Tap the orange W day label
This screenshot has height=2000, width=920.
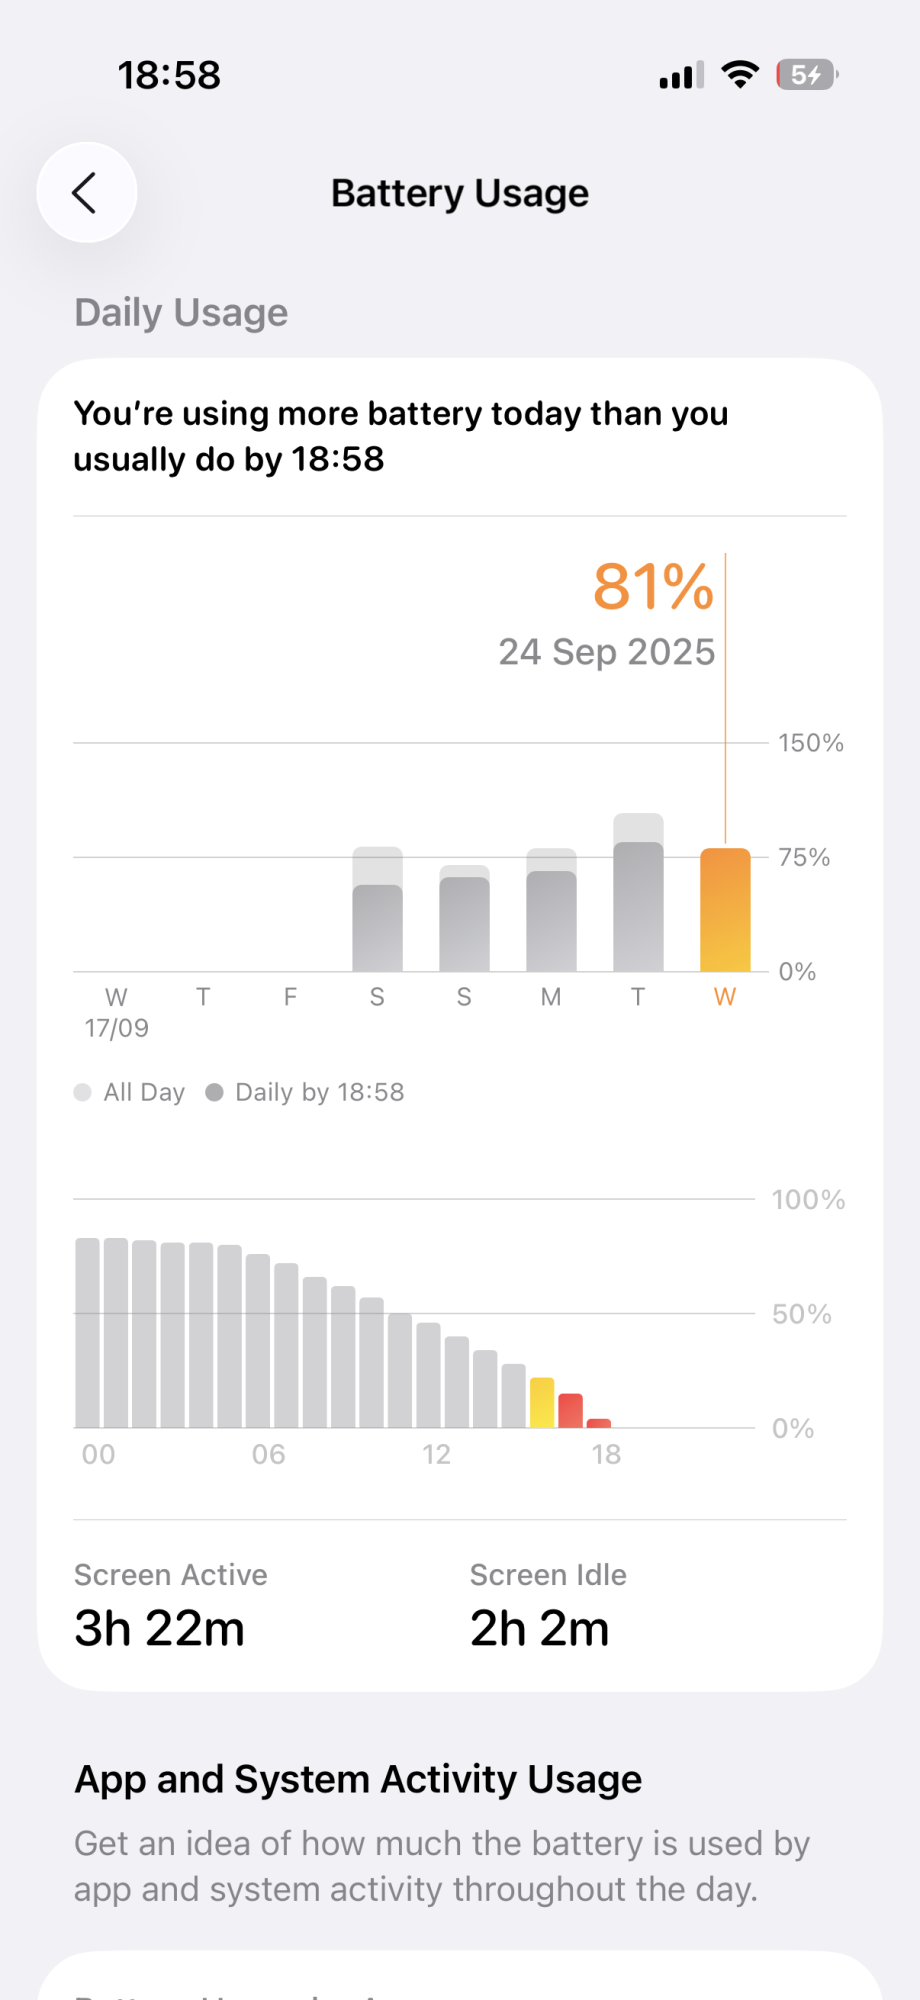click(725, 997)
